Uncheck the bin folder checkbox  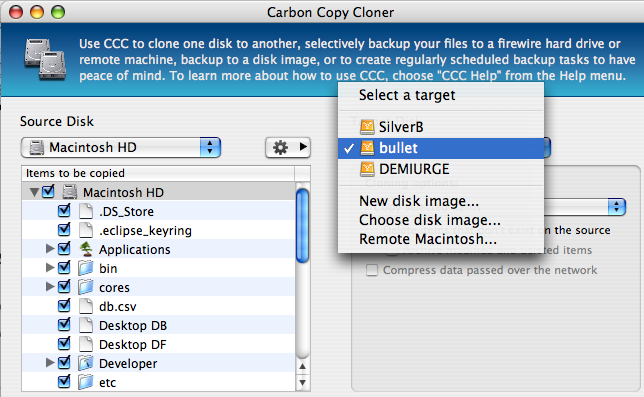64,267
